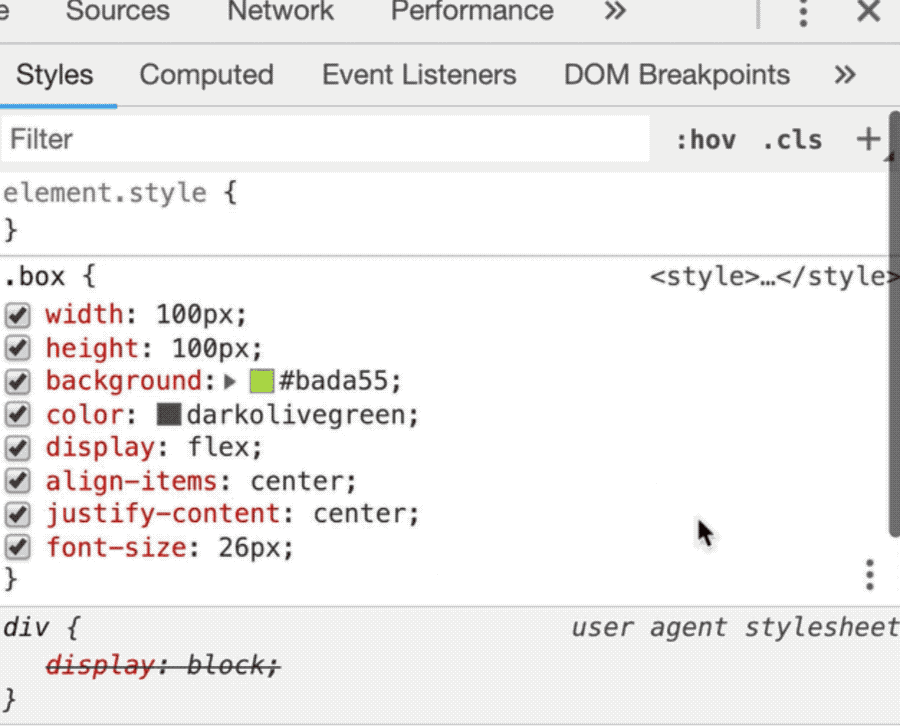Open color picker for #bada55 swatch
Image resolution: width=900 pixels, height=726 pixels.
point(262,382)
